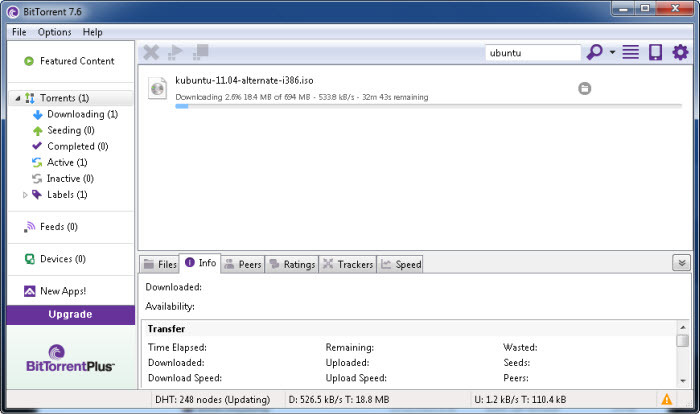The width and height of the screenshot is (700, 414).
Task: Switch to the Trackers tab
Action: coord(348,265)
